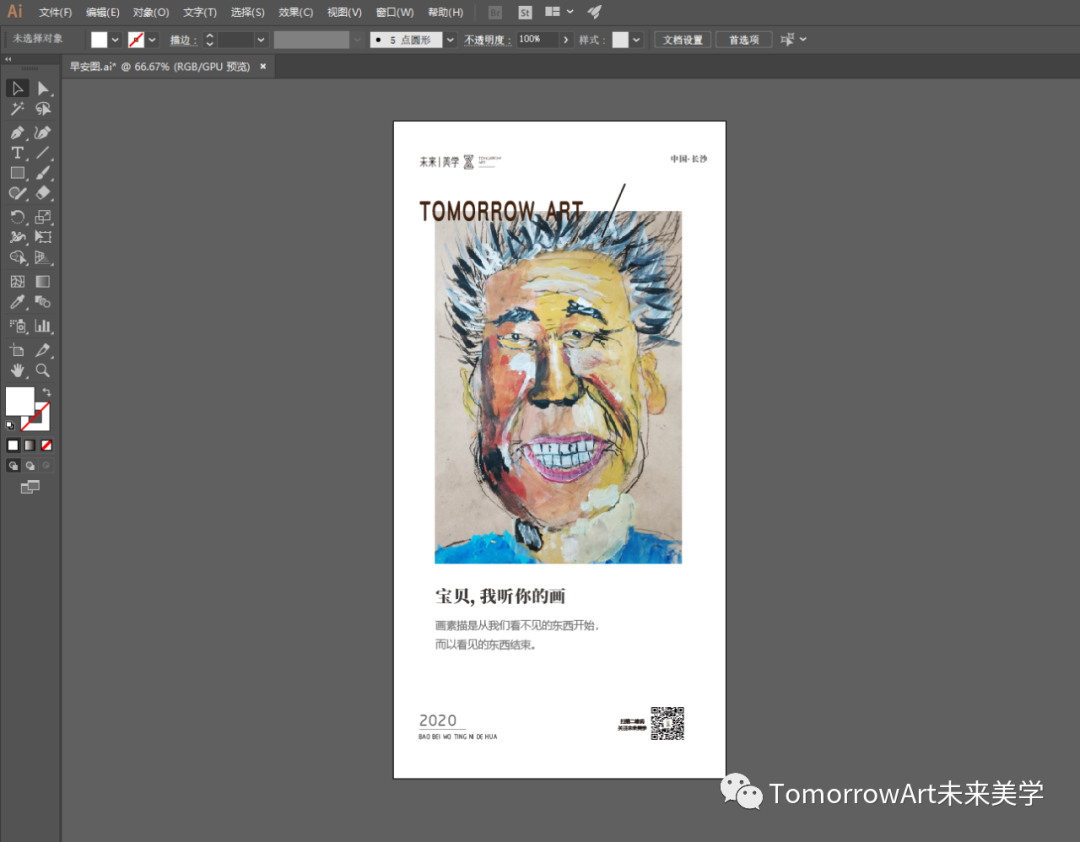This screenshot has width=1080, height=842.
Task: Reset to default fill and stroke
Action: pyautogui.click(x=10, y=425)
